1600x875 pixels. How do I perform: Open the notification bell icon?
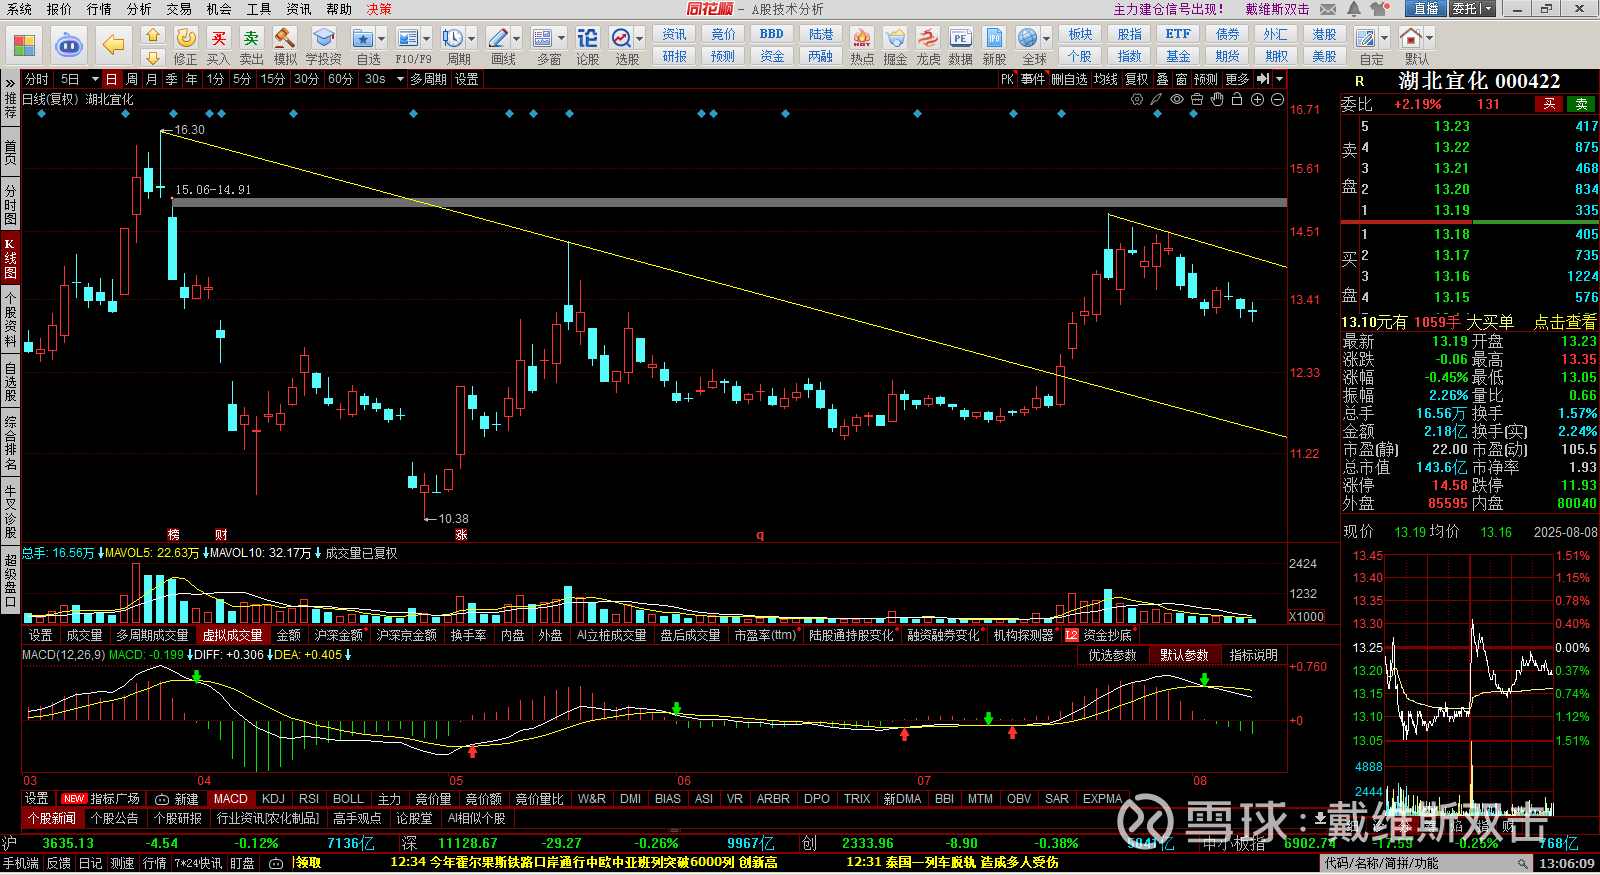click(1353, 9)
